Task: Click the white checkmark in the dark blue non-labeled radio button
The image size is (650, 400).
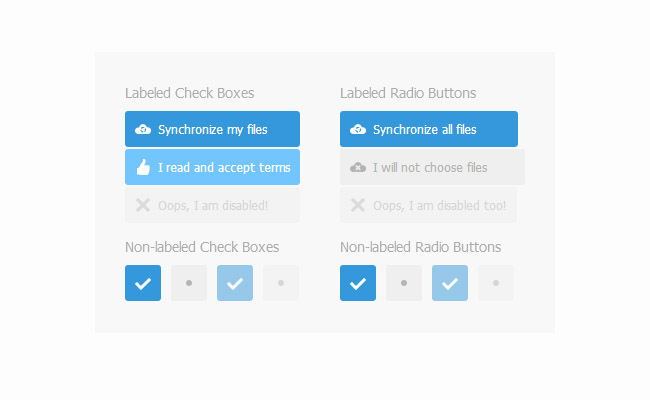Action: pyautogui.click(x=358, y=283)
